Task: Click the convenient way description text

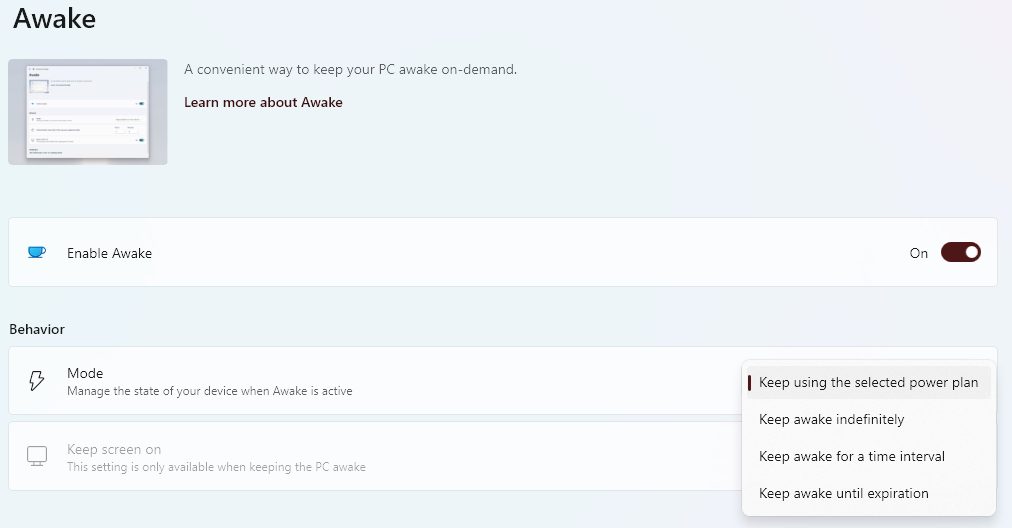Action: 350,70
